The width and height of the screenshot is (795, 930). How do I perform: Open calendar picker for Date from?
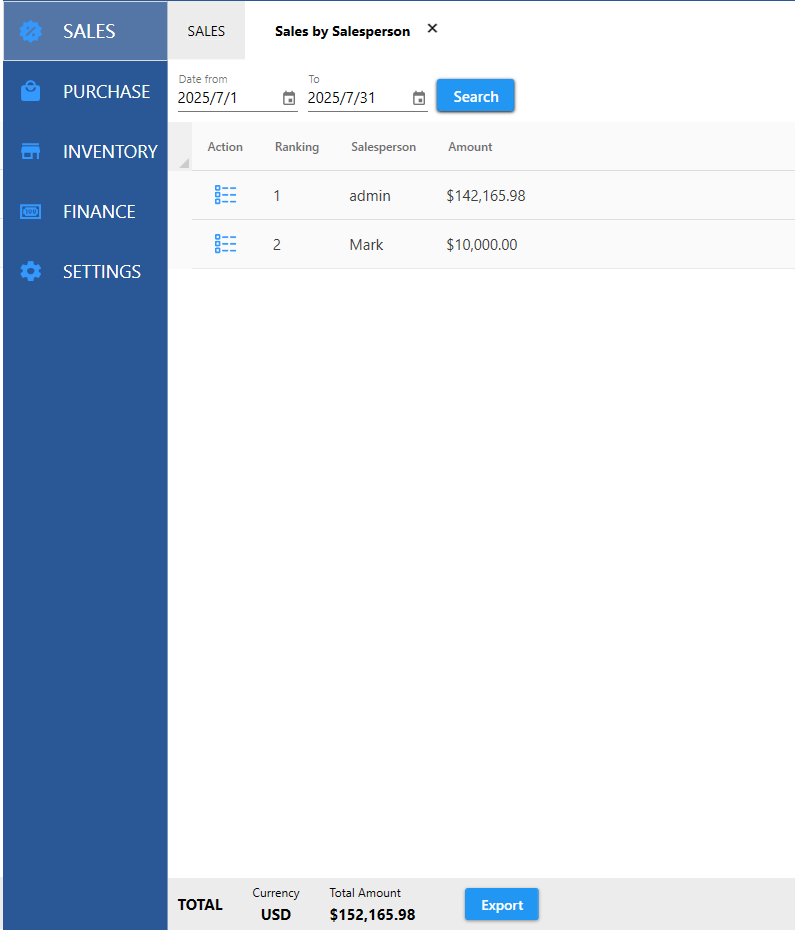289,98
